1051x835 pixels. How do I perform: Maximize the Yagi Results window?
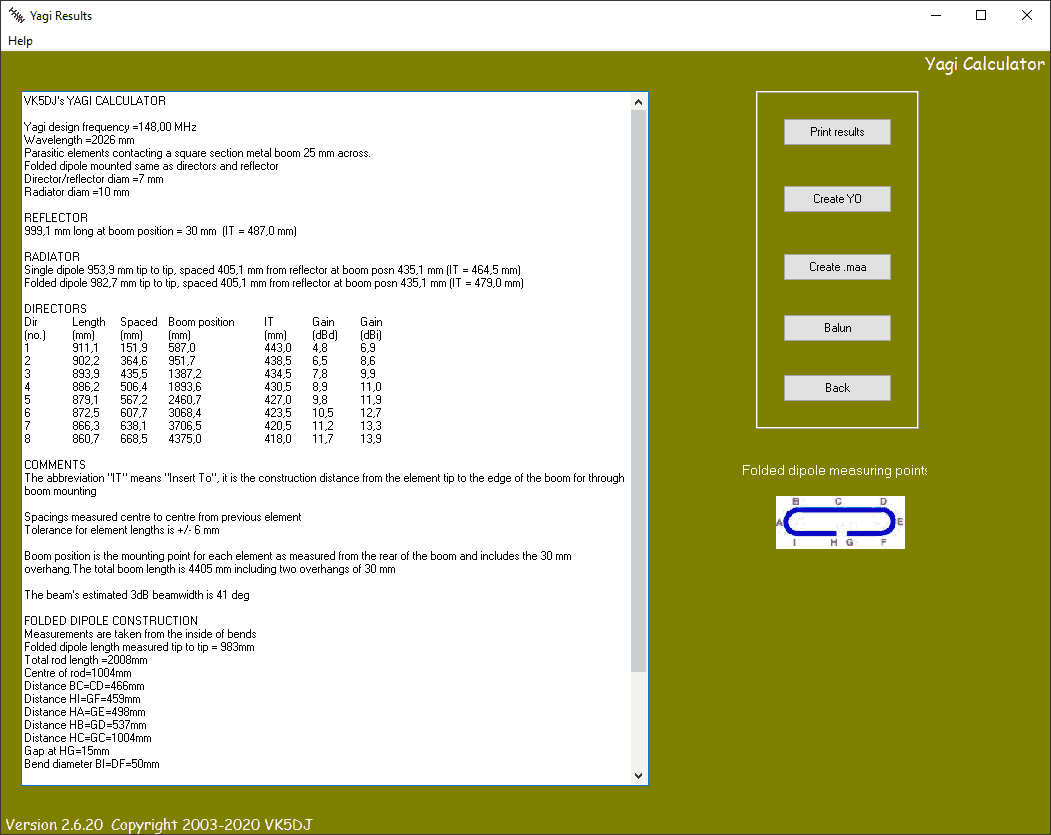(981, 15)
